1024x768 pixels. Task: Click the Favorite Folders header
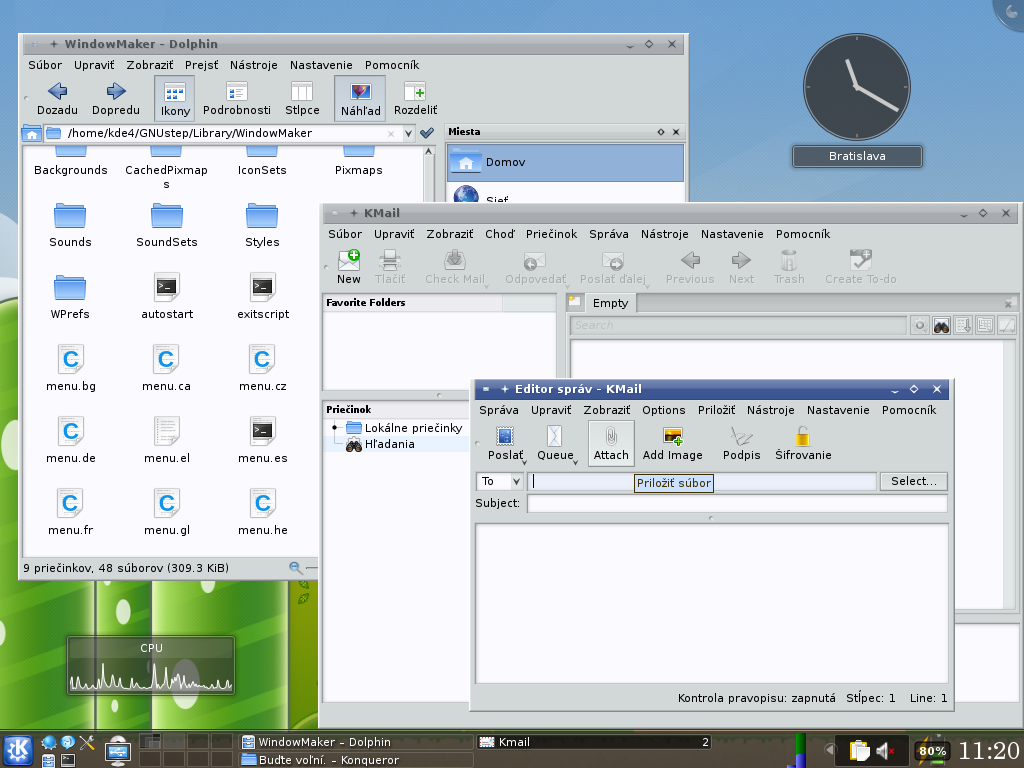413,302
